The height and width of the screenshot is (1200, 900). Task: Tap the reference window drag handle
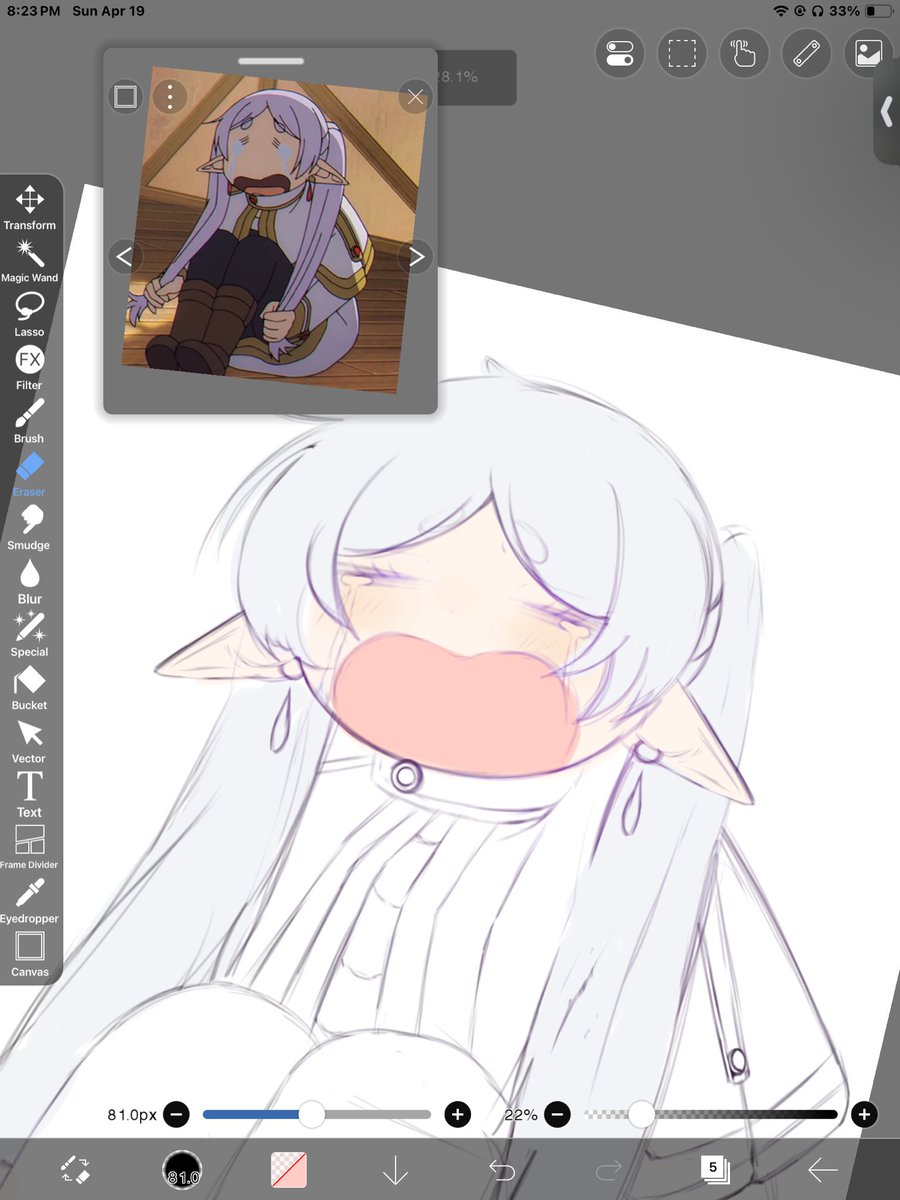[270, 61]
